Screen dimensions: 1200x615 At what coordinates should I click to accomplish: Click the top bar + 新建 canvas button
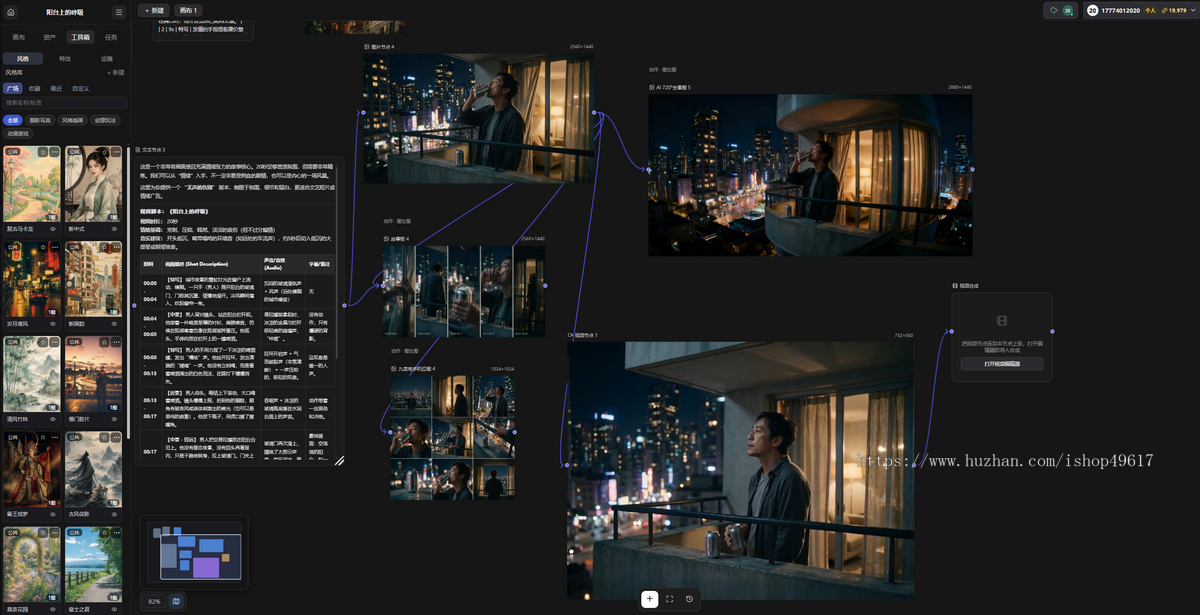click(154, 10)
